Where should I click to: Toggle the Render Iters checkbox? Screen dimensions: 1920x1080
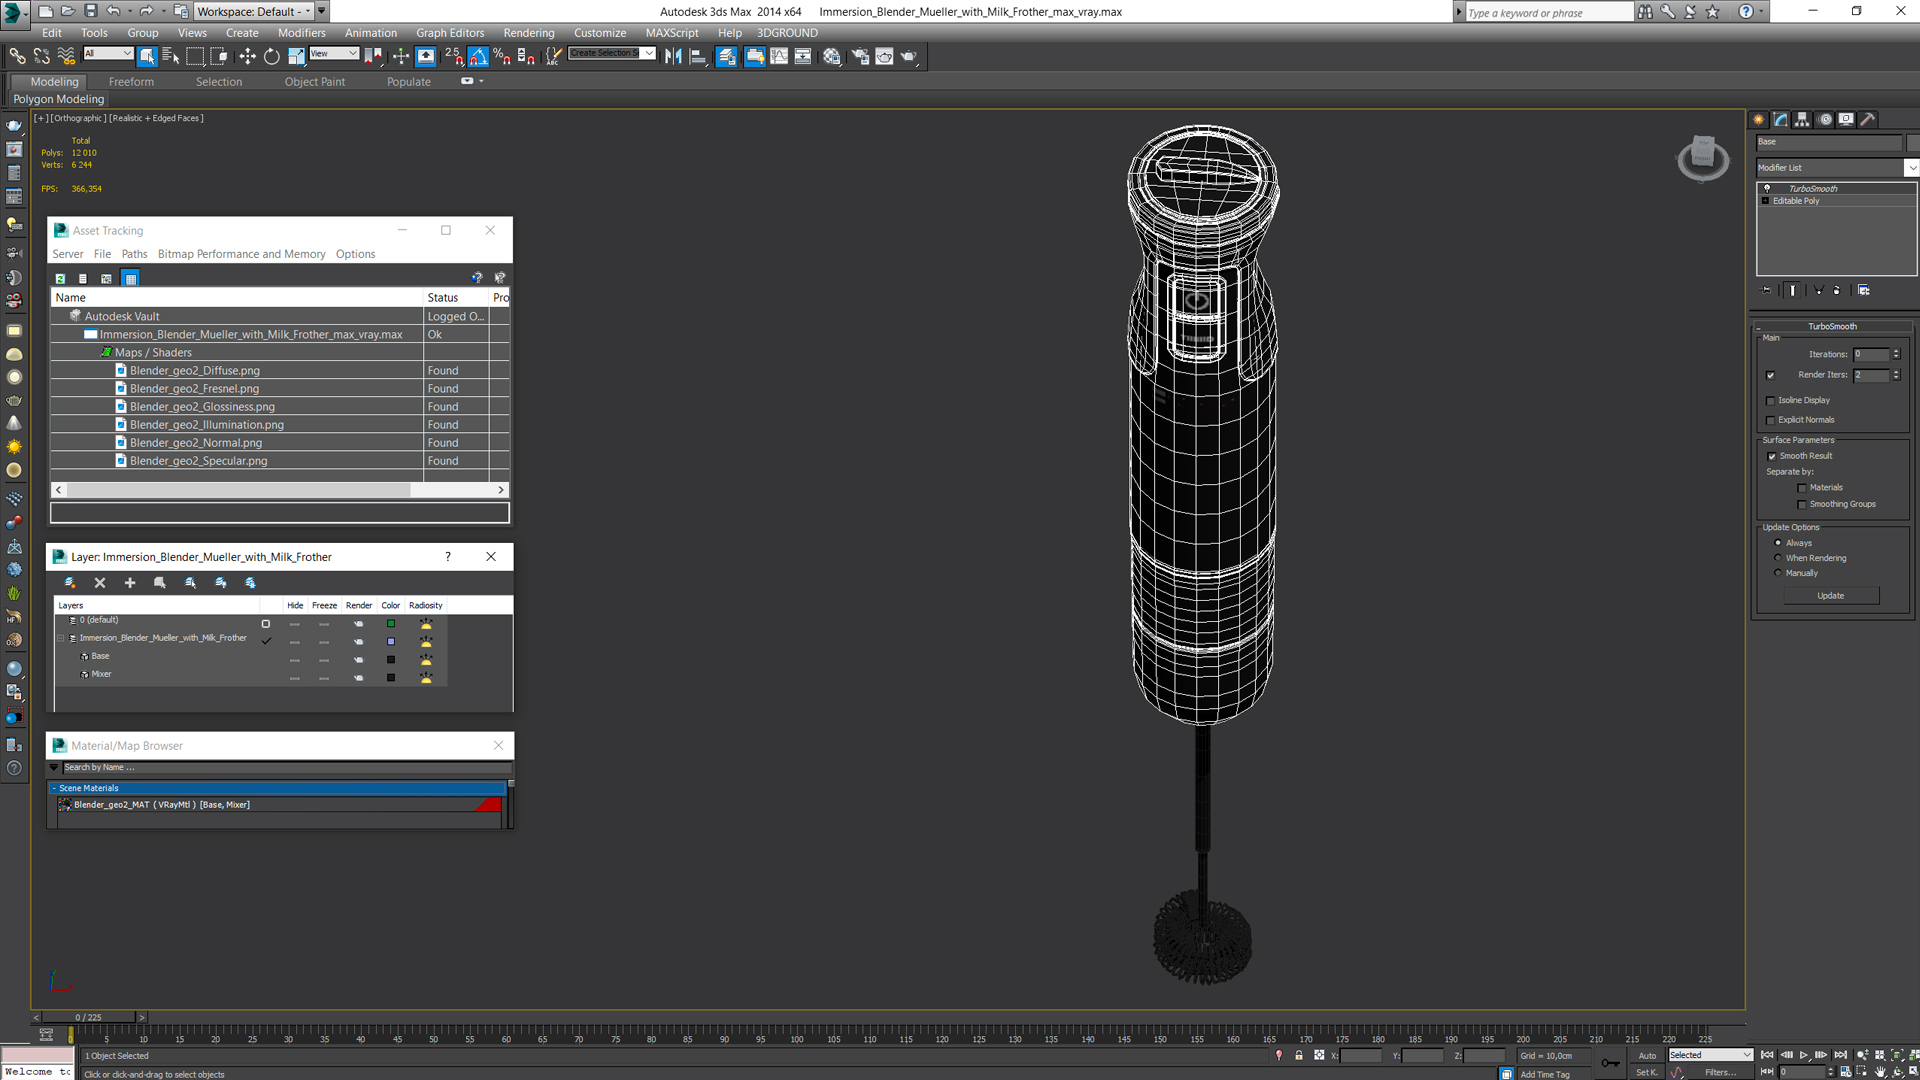coord(1771,375)
